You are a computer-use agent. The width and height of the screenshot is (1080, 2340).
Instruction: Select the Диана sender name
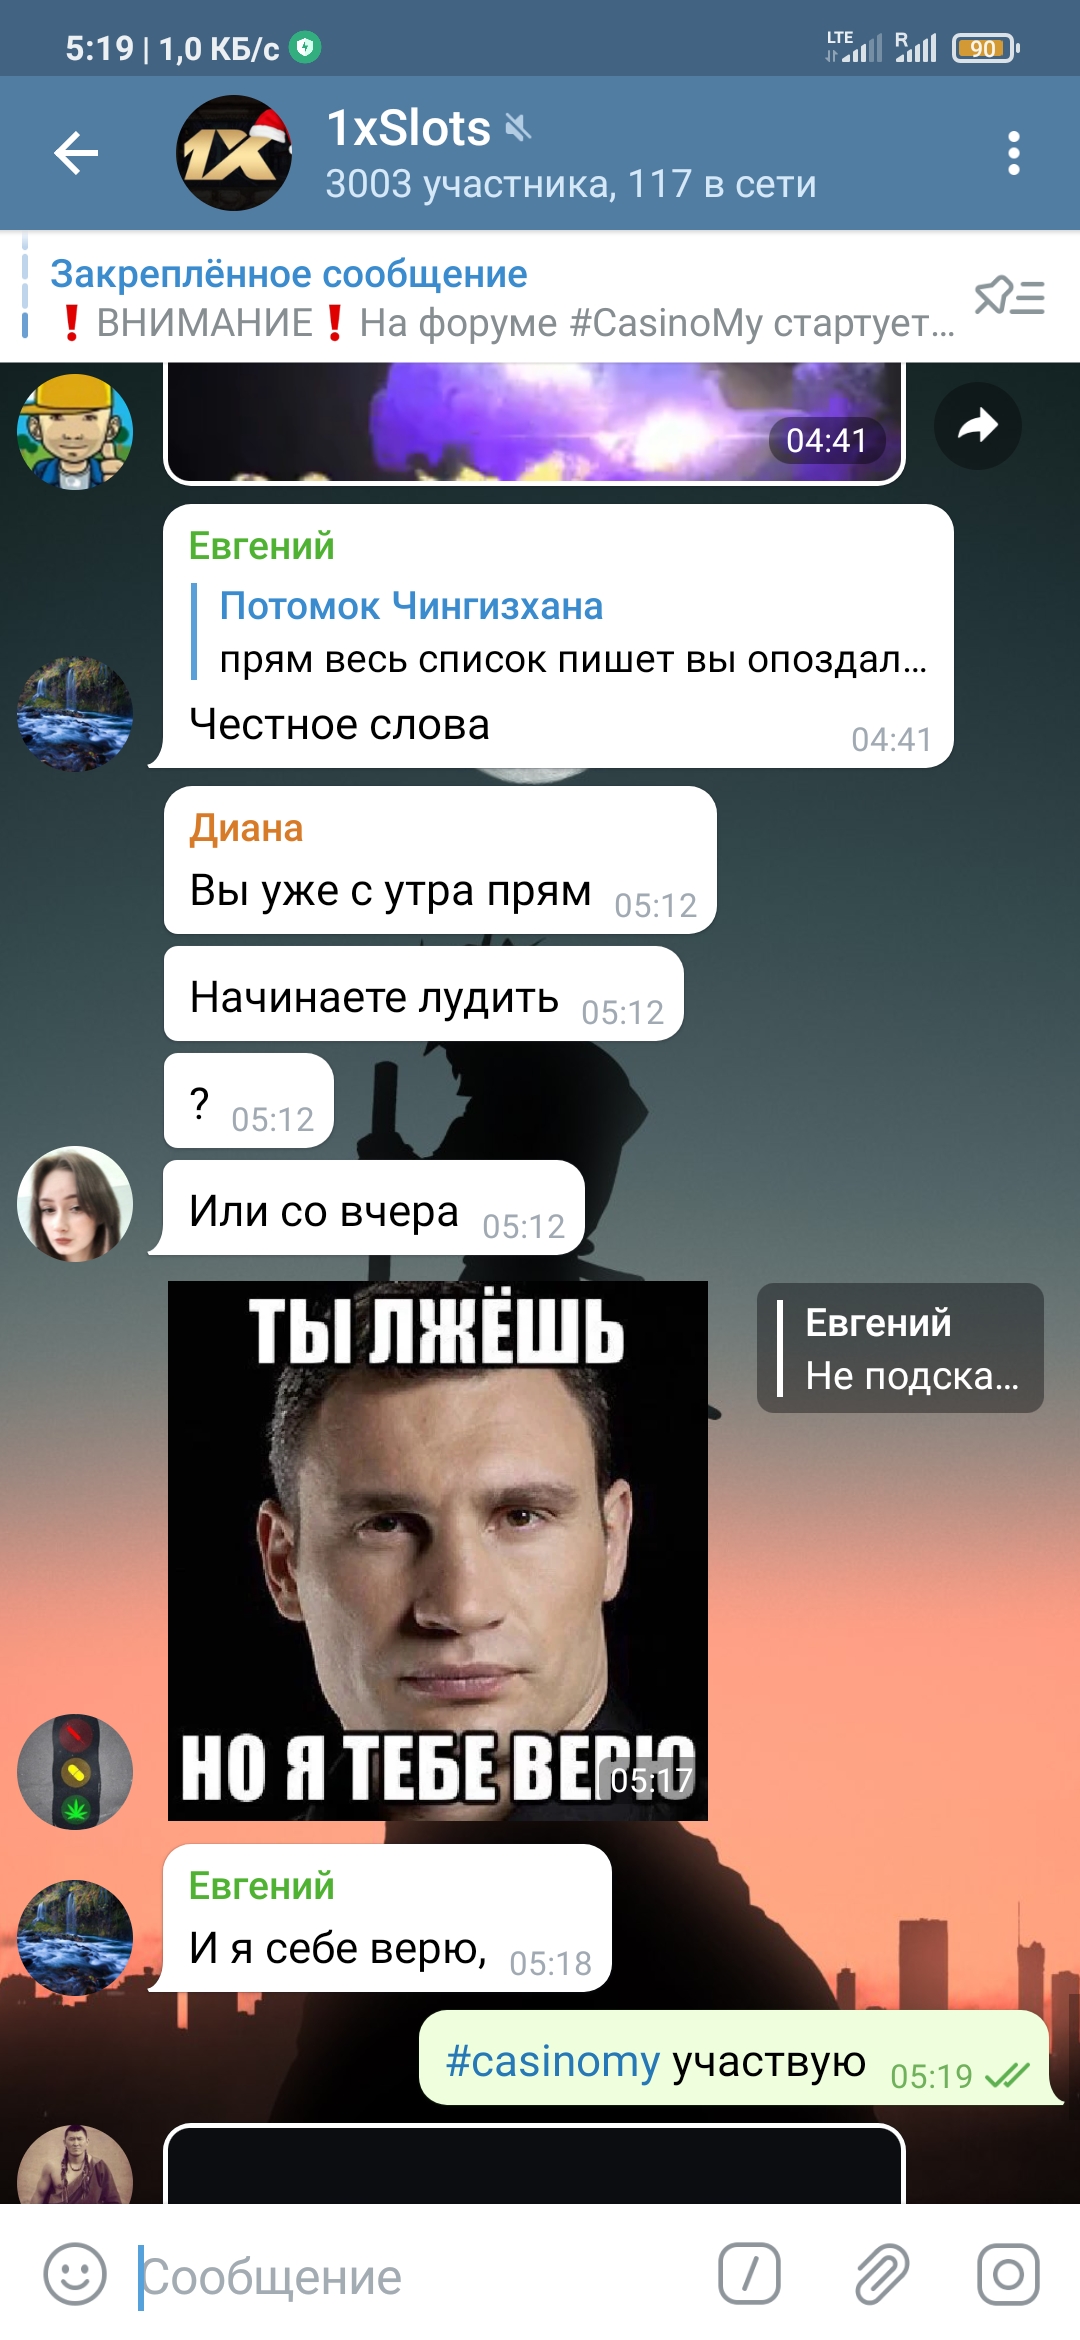click(246, 828)
